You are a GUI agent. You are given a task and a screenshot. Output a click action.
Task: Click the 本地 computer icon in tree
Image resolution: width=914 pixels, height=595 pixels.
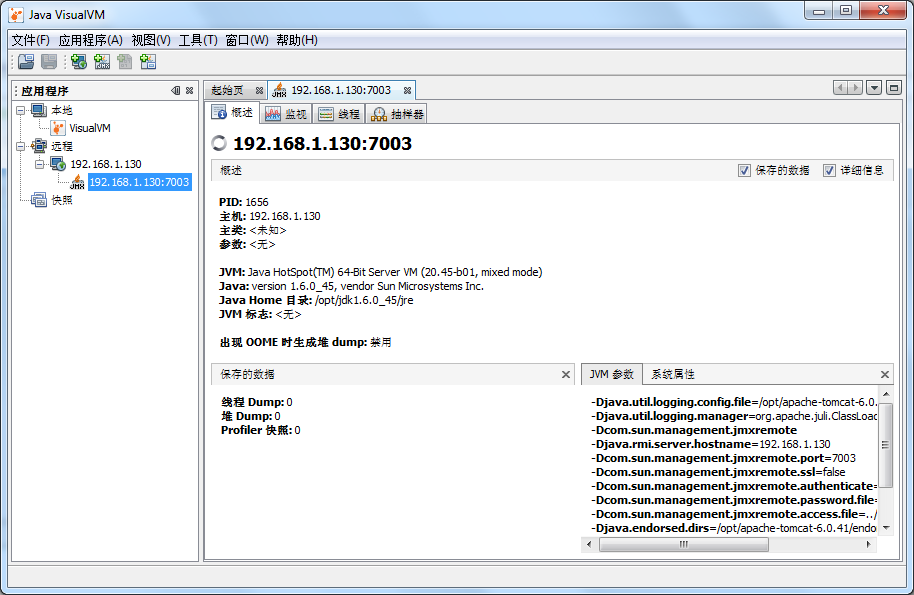39,110
